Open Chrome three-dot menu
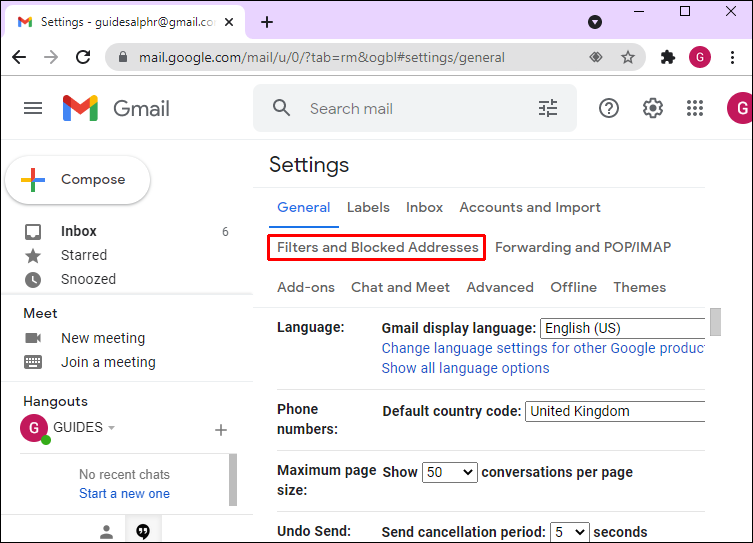Viewport: 753px width, 543px height. 732,57
